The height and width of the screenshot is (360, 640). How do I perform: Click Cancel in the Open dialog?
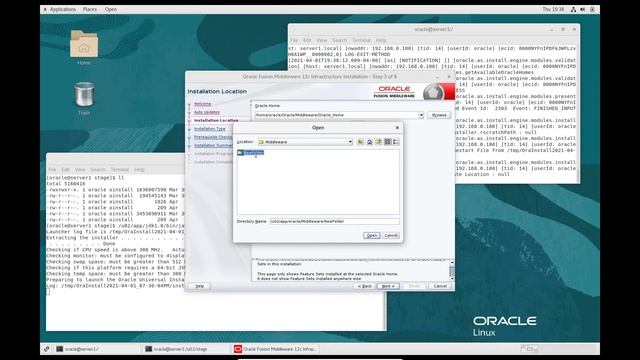coord(391,236)
